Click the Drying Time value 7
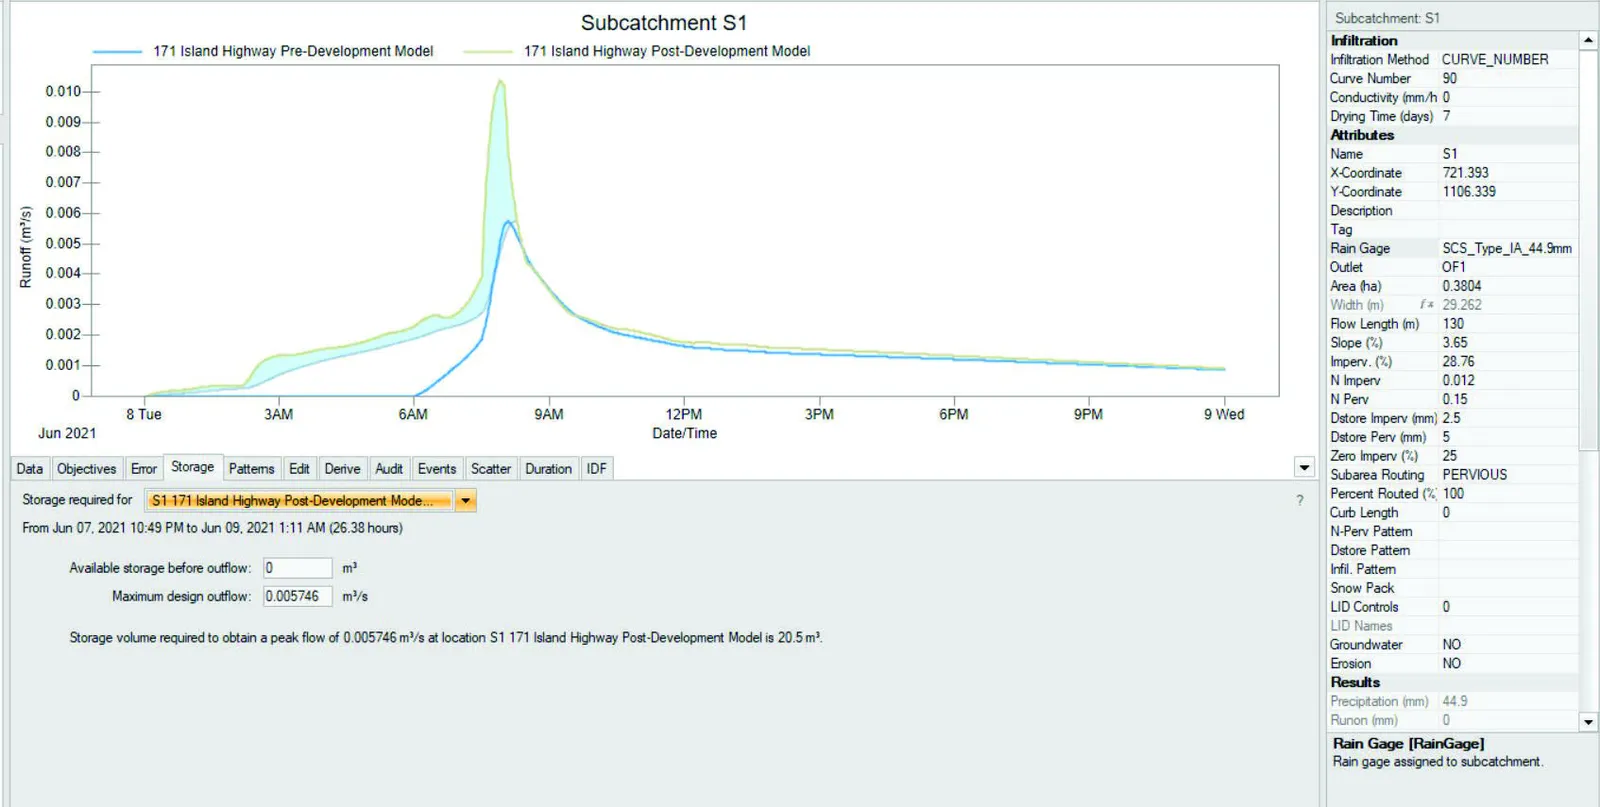Viewport: 1600px width, 807px height. click(1446, 117)
